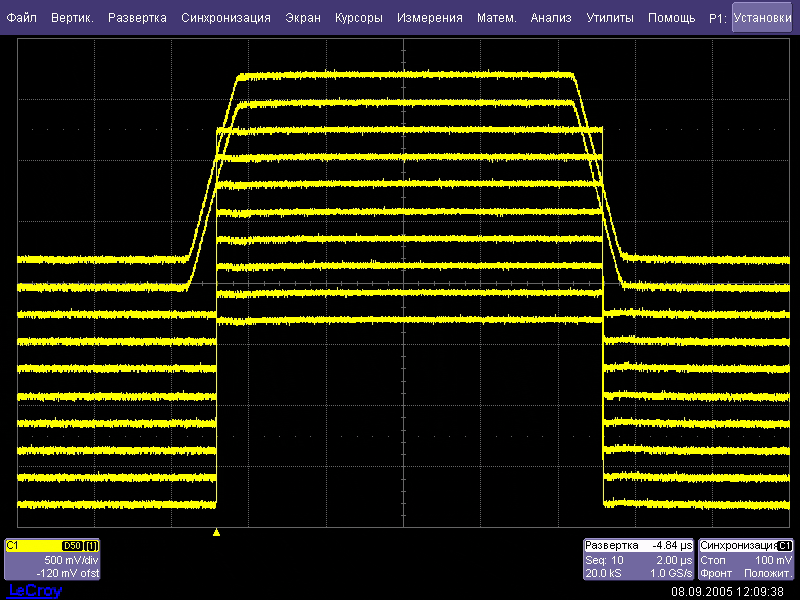
Task: Open the Вертик. menu
Action: pyautogui.click(x=72, y=18)
